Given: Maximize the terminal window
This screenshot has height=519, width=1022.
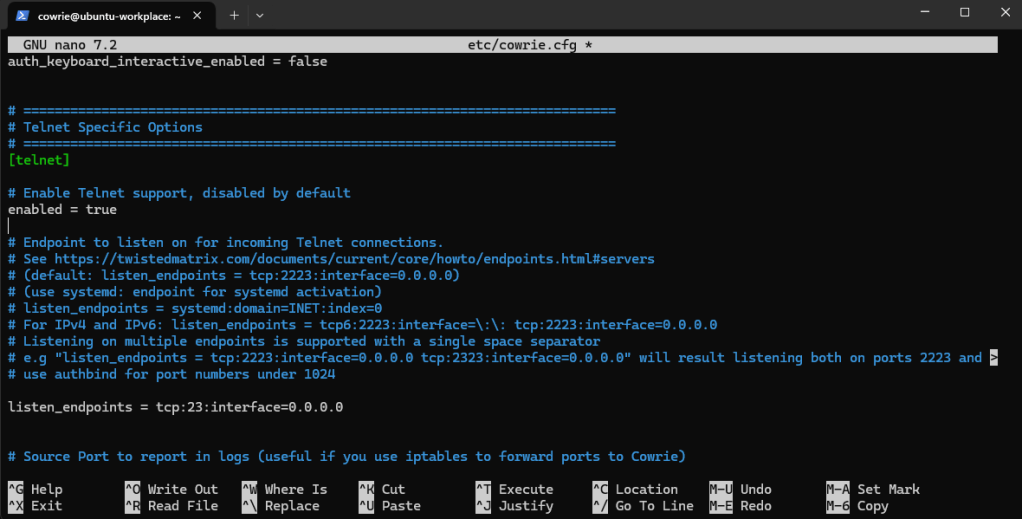Looking at the screenshot, I should 964,13.
